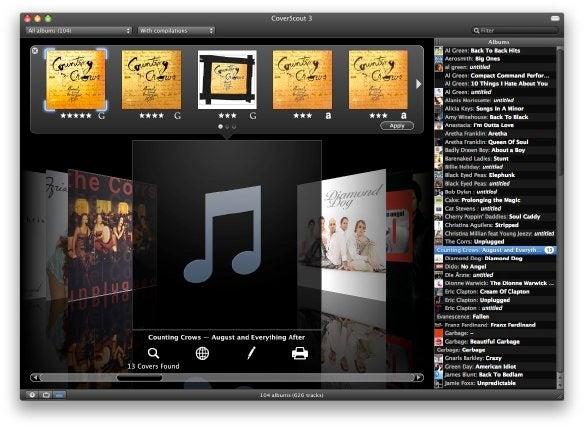The height and width of the screenshot is (428, 584).
Task: Click Dido No Angel cover icon in list
Action: pos(439,267)
